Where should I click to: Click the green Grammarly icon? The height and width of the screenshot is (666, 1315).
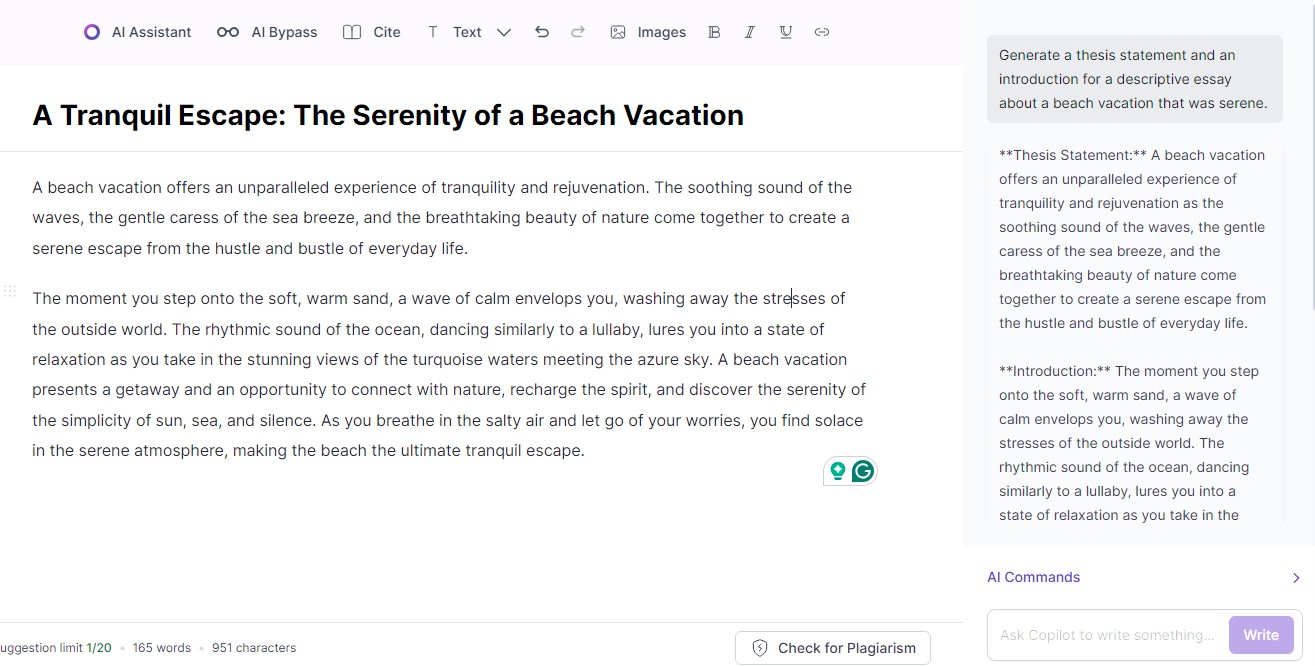(863, 471)
